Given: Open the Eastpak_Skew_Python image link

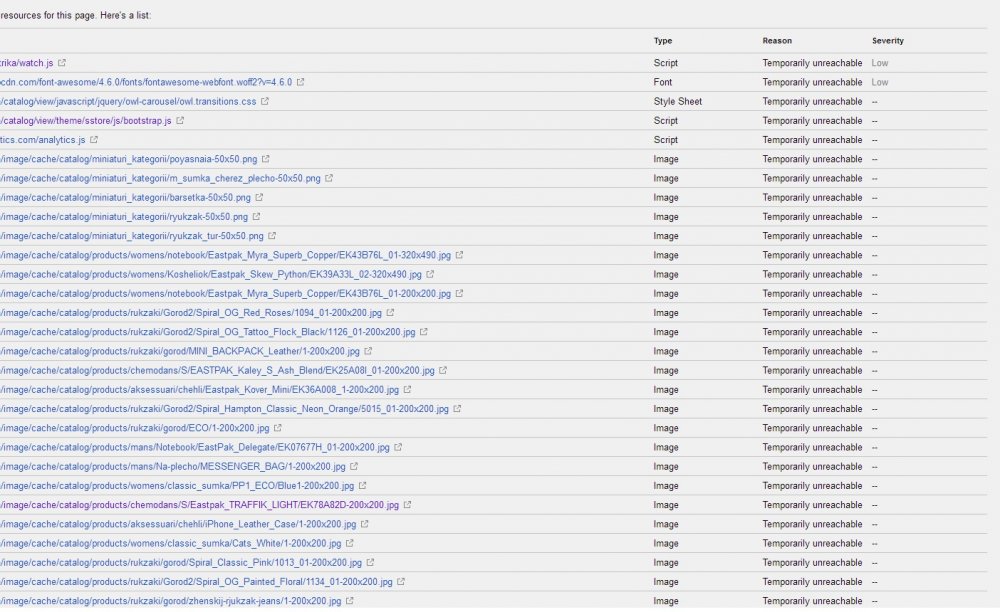Looking at the screenshot, I should (x=210, y=274).
